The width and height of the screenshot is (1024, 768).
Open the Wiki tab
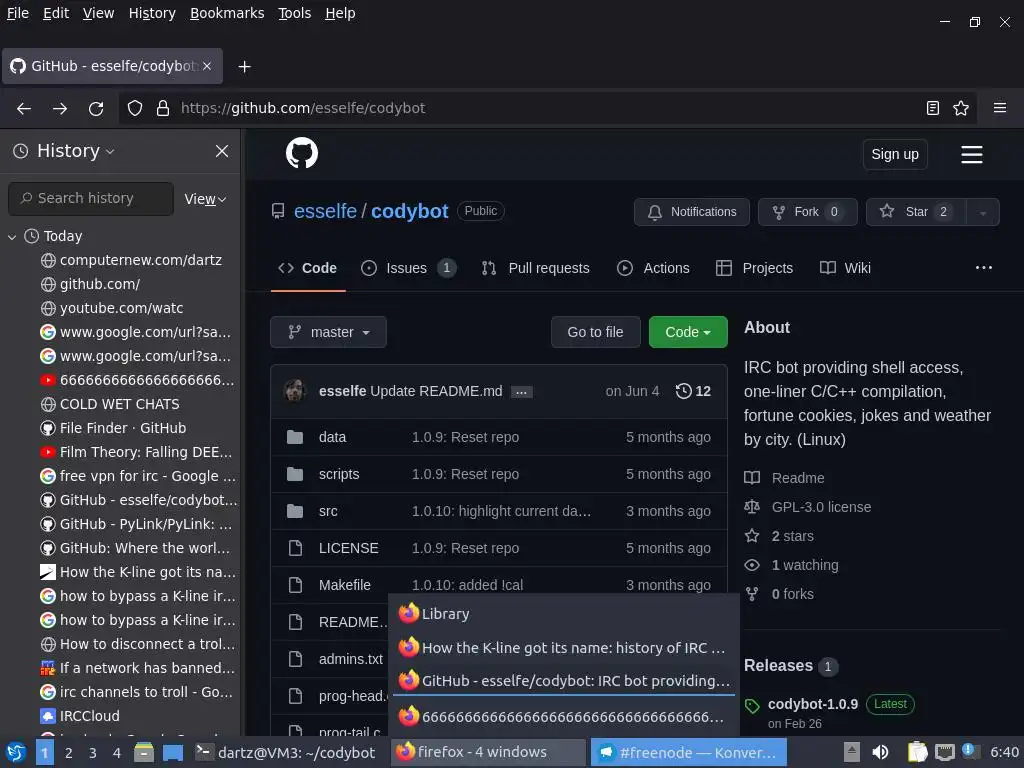[846, 268]
